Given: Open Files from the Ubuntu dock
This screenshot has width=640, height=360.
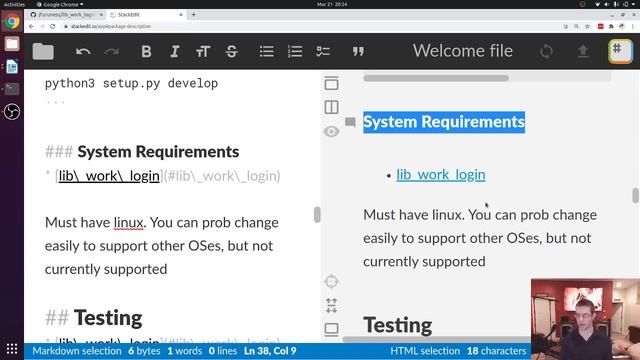Looking at the screenshot, I should (x=12, y=44).
